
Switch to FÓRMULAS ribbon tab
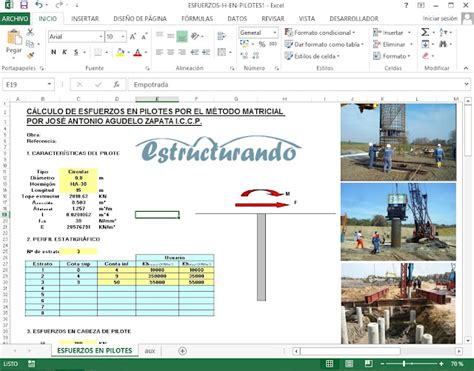point(197,19)
